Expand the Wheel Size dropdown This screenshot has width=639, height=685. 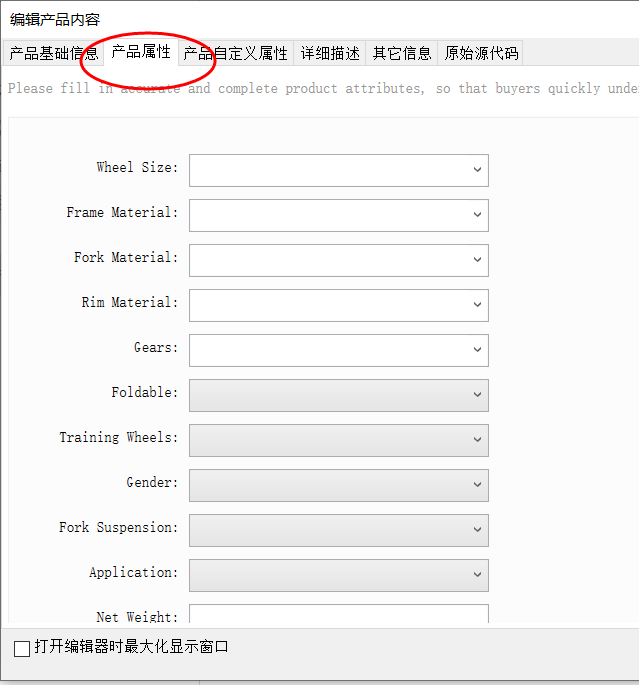[x=338, y=170]
